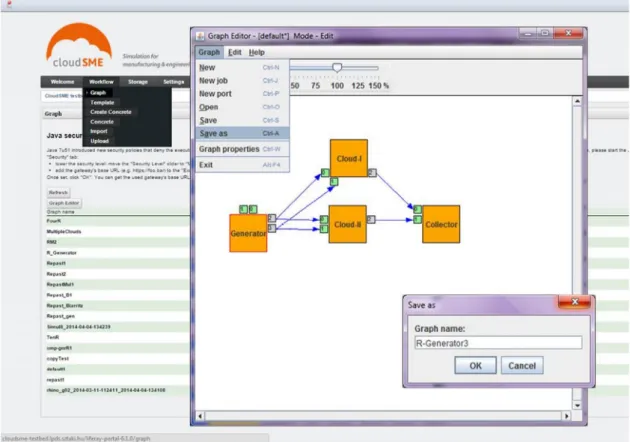
Task: Click the Graph name input field
Action: [x=498, y=343]
